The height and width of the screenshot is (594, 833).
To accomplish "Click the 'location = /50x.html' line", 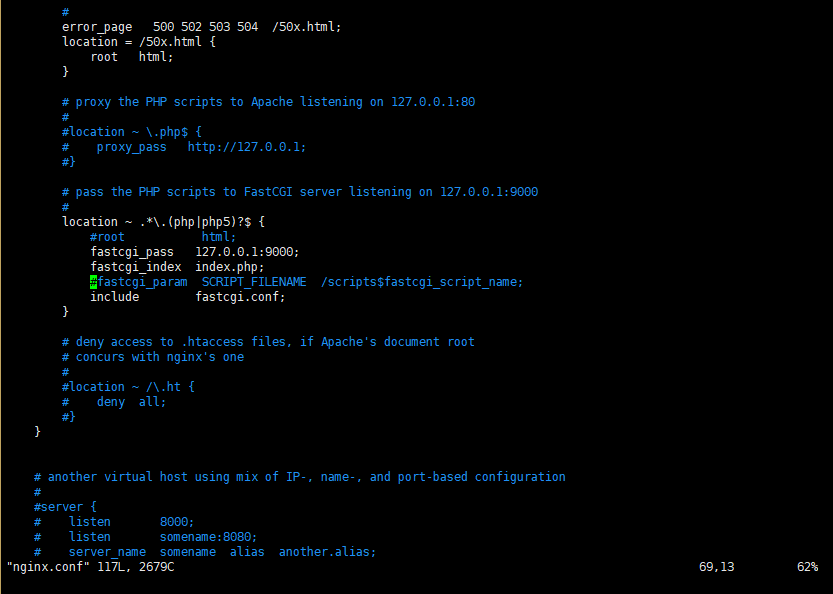I will point(139,42).
